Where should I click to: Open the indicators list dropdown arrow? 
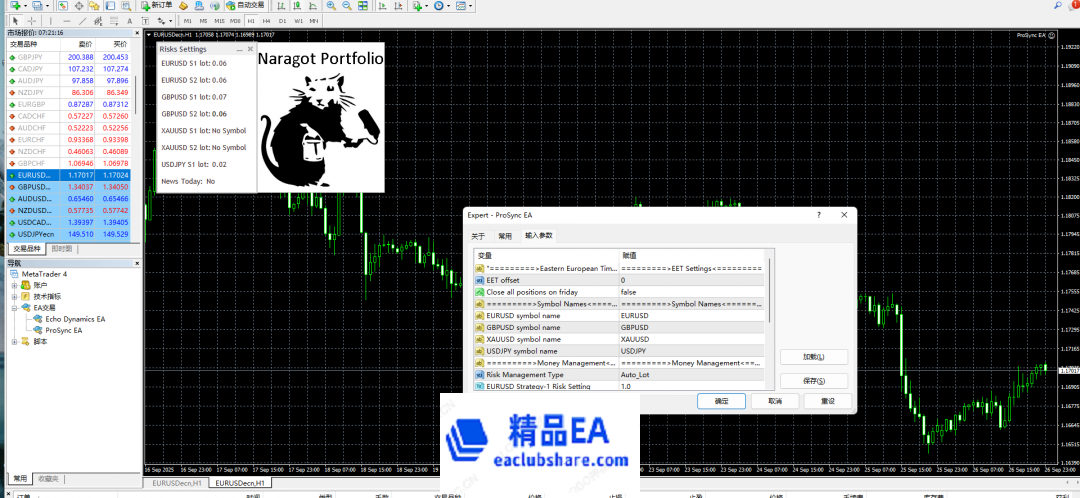426,6
